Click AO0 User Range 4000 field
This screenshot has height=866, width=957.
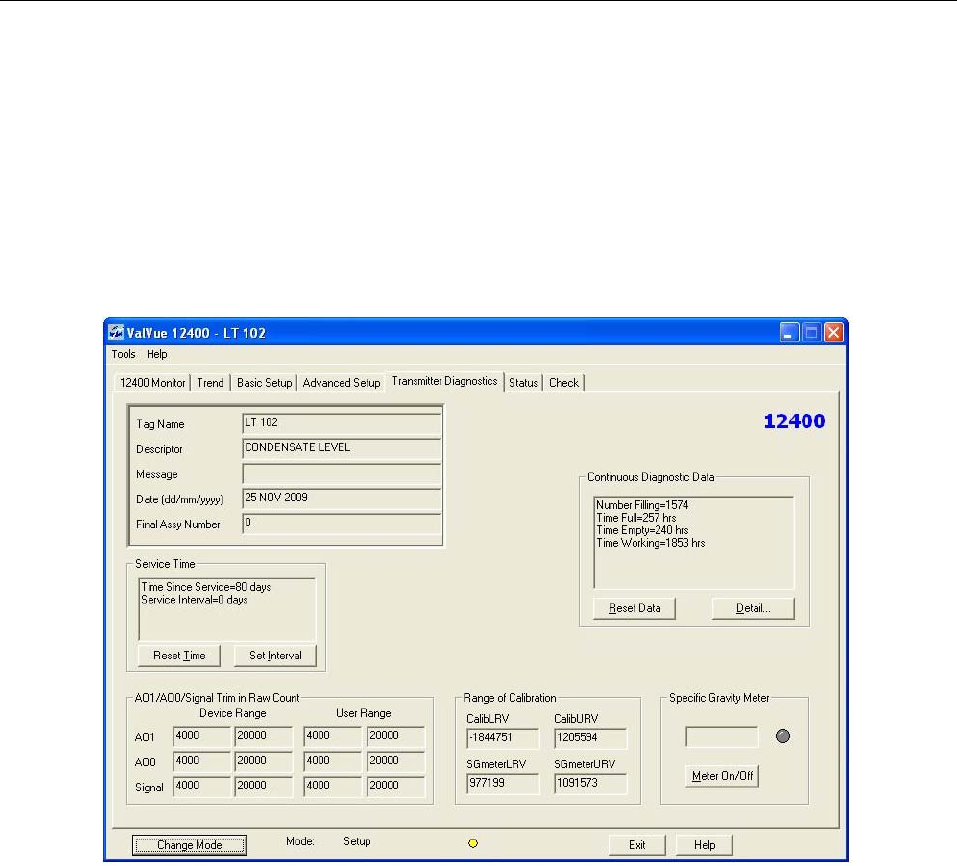point(333,762)
